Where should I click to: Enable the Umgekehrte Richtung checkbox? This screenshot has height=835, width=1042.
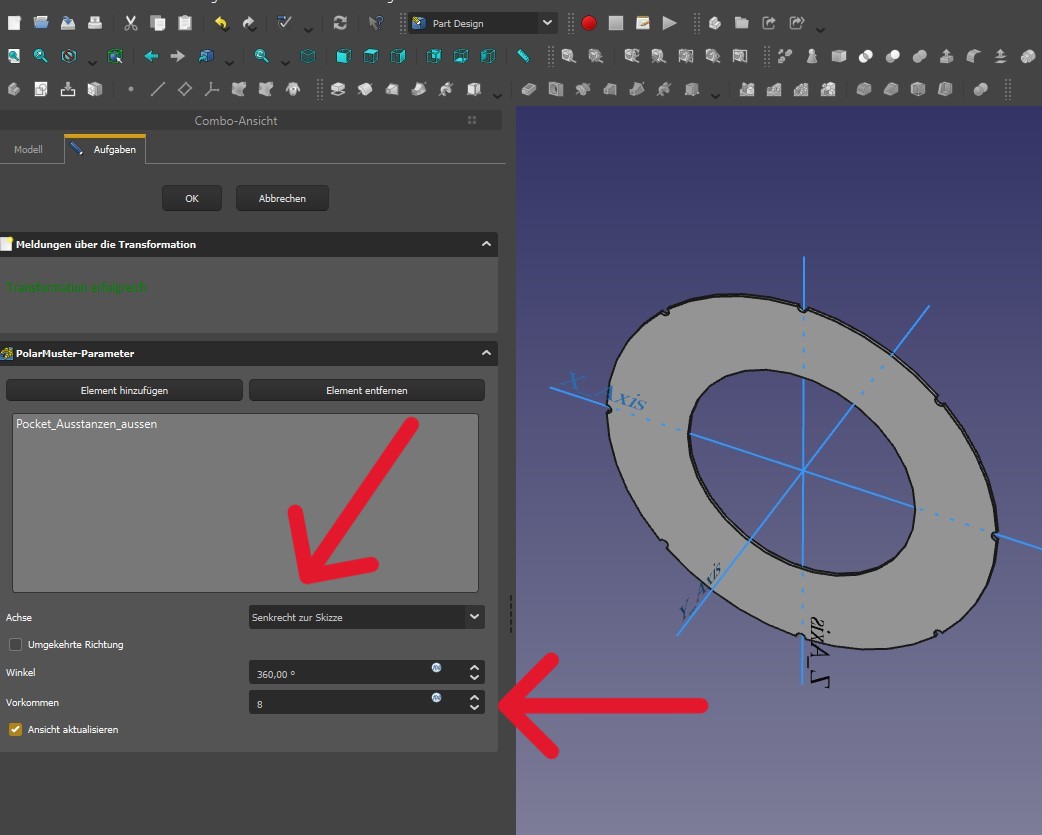click(15, 645)
